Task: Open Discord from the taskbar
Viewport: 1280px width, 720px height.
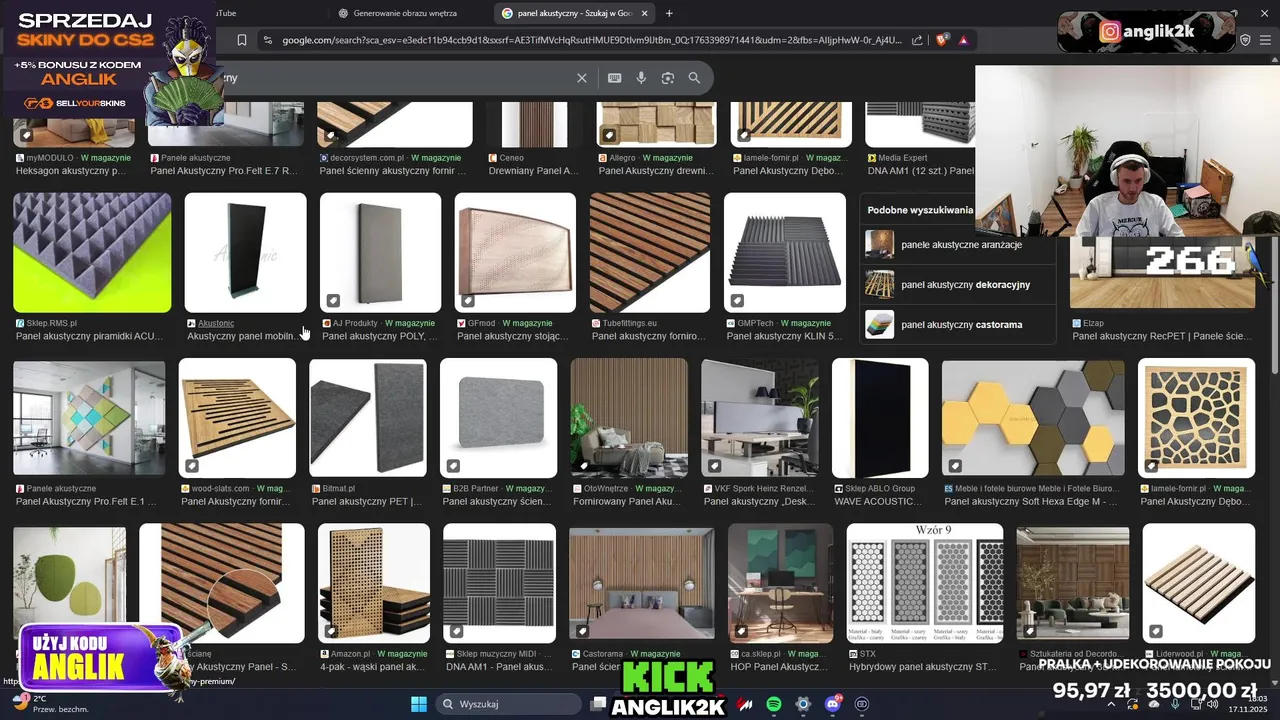Action: pyautogui.click(x=833, y=704)
